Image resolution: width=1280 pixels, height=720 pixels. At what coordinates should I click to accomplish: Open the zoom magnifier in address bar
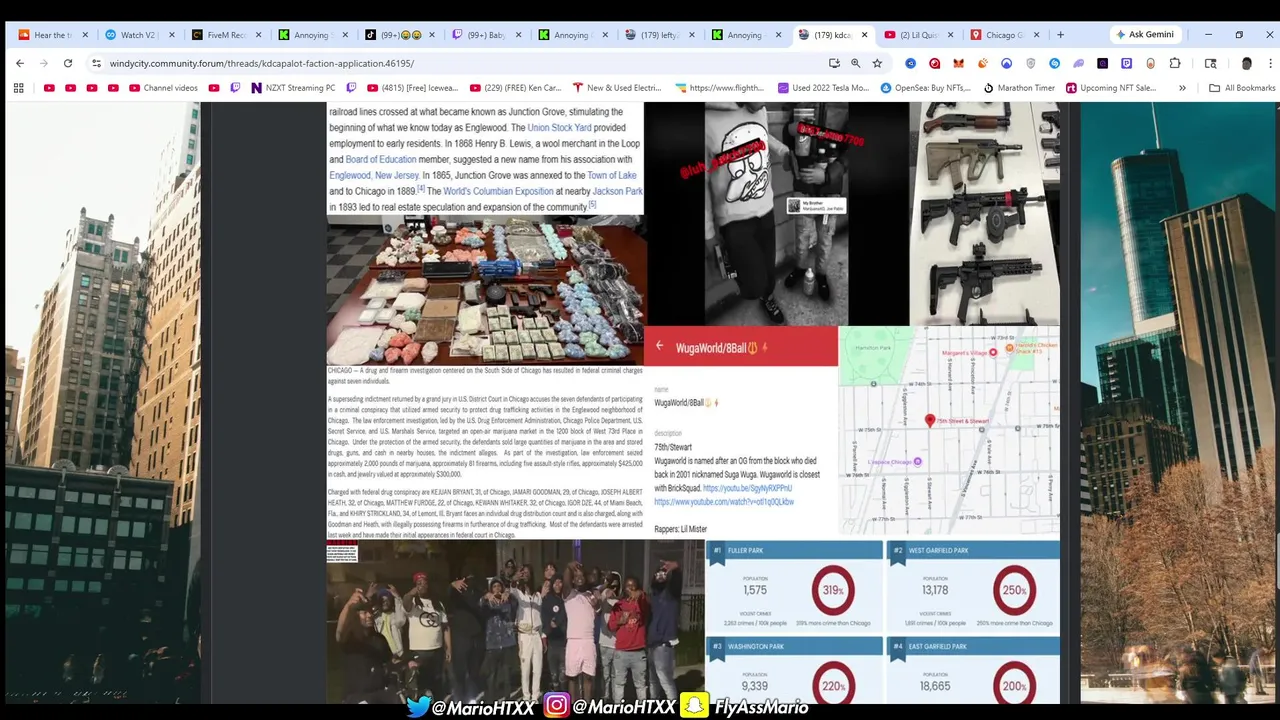[856, 63]
